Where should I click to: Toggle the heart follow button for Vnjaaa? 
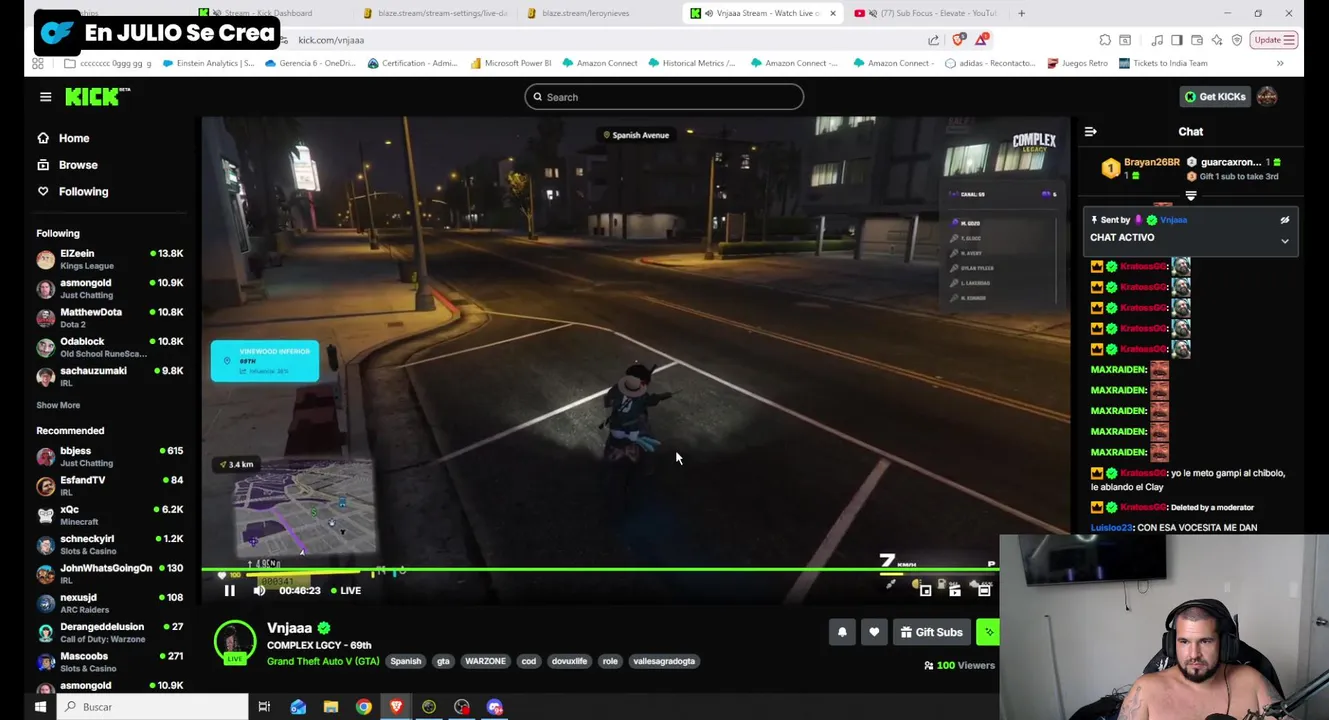click(874, 632)
